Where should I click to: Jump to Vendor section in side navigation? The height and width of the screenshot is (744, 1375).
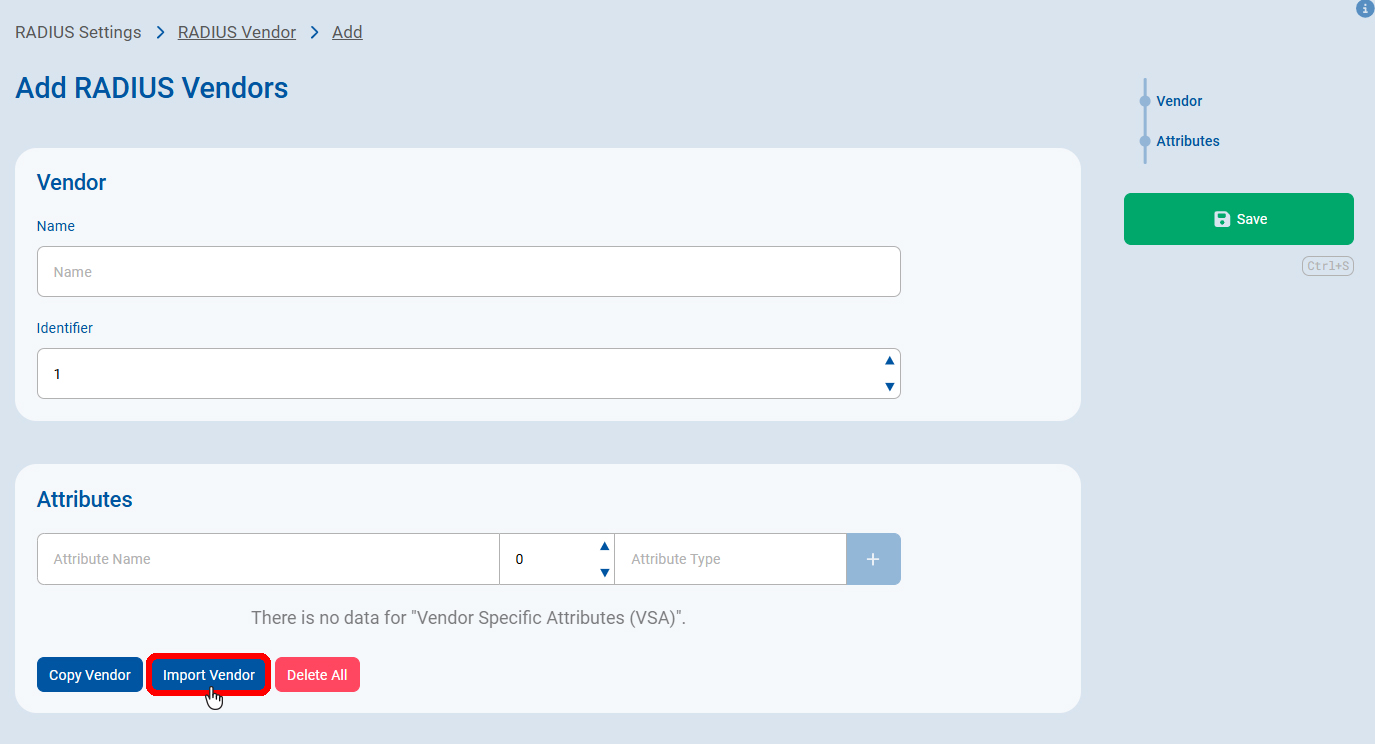coord(1179,101)
